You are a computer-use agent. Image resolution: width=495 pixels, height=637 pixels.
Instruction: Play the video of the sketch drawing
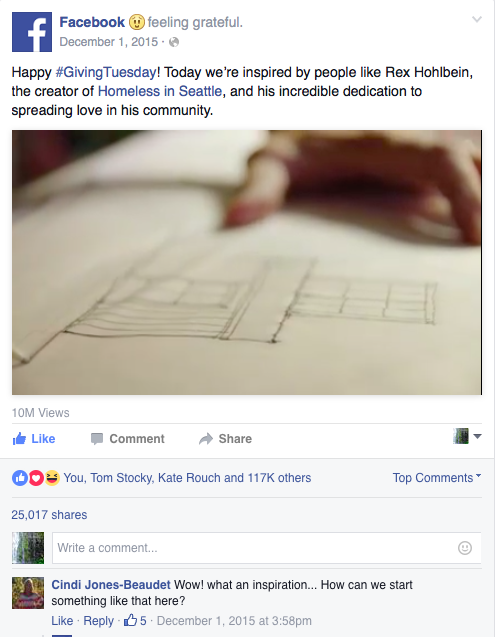tap(247, 262)
